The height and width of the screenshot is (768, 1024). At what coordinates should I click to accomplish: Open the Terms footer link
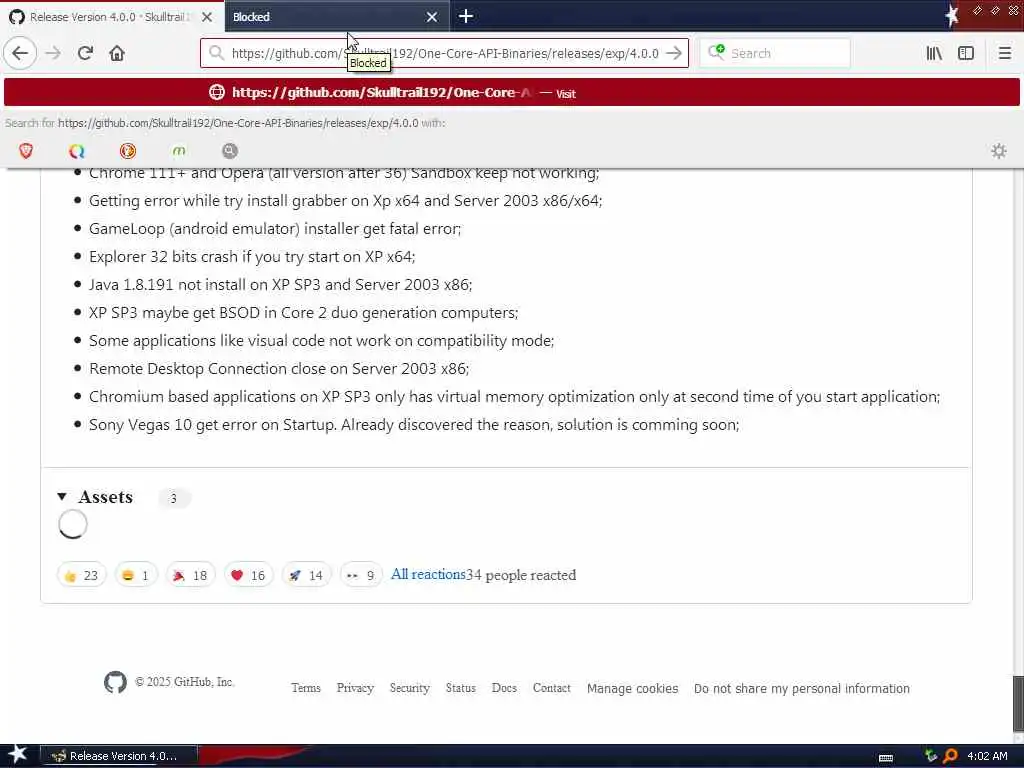306,688
